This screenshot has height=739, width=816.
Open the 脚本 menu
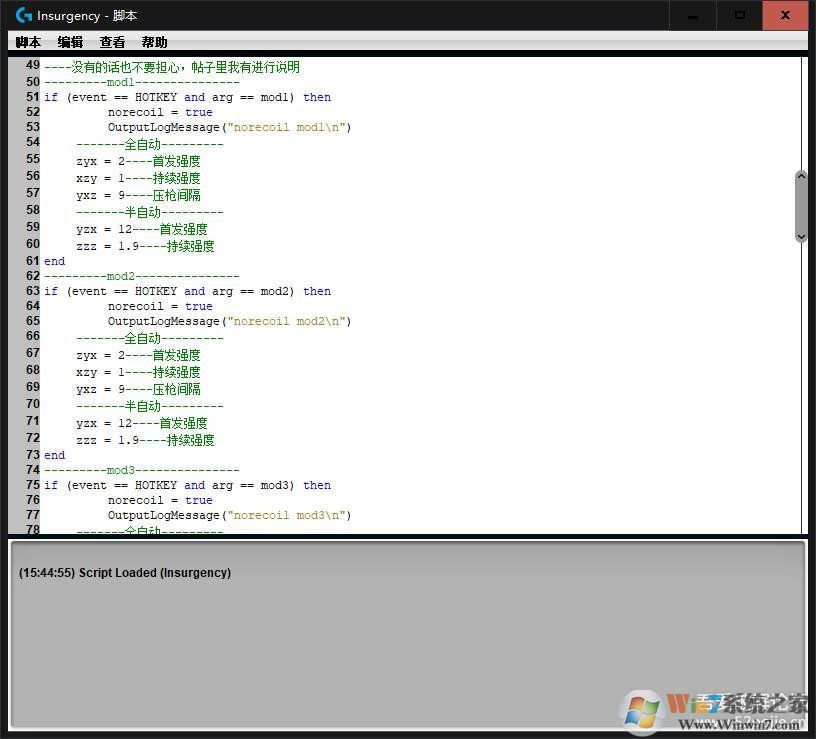tap(29, 42)
